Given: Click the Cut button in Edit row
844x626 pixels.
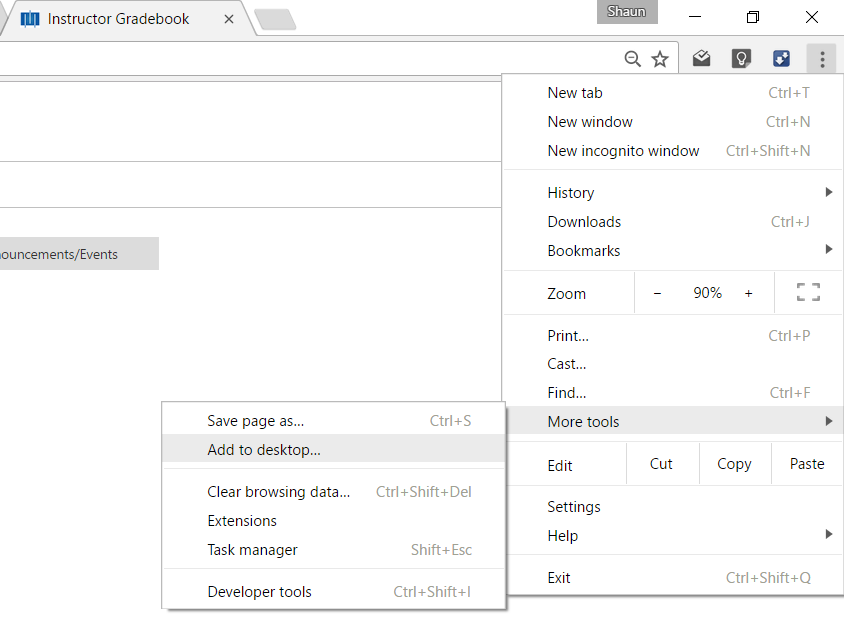Looking at the screenshot, I should pyautogui.click(x=662, y=464).
